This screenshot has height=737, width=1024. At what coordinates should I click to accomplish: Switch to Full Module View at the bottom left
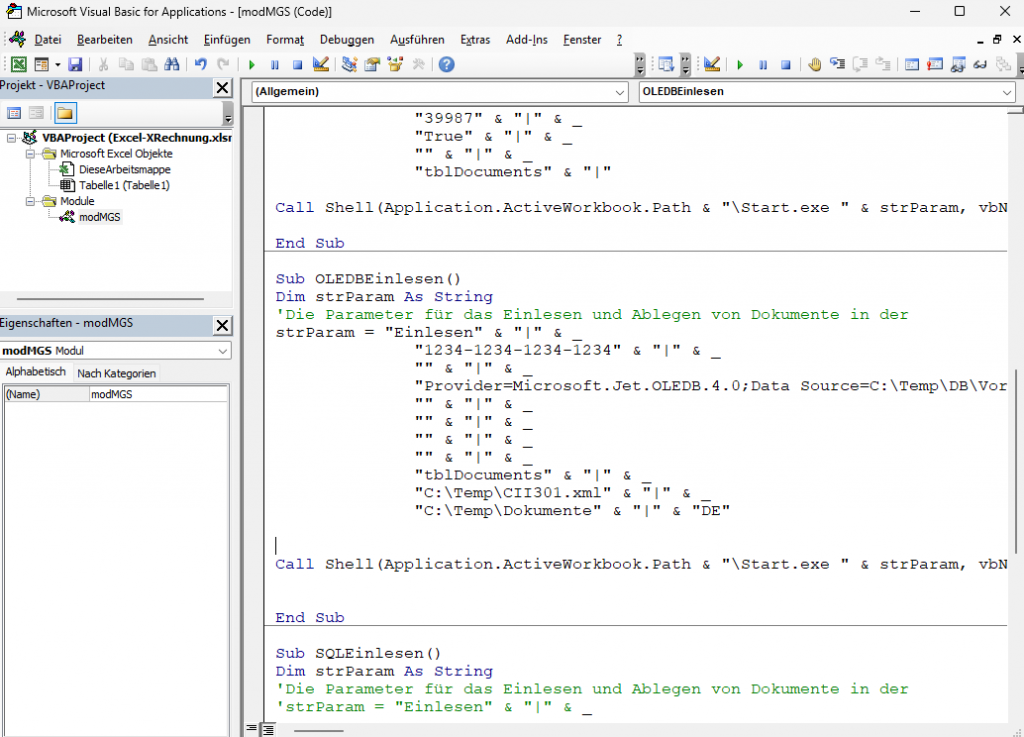pyautogui.click(x=268, y=729)
